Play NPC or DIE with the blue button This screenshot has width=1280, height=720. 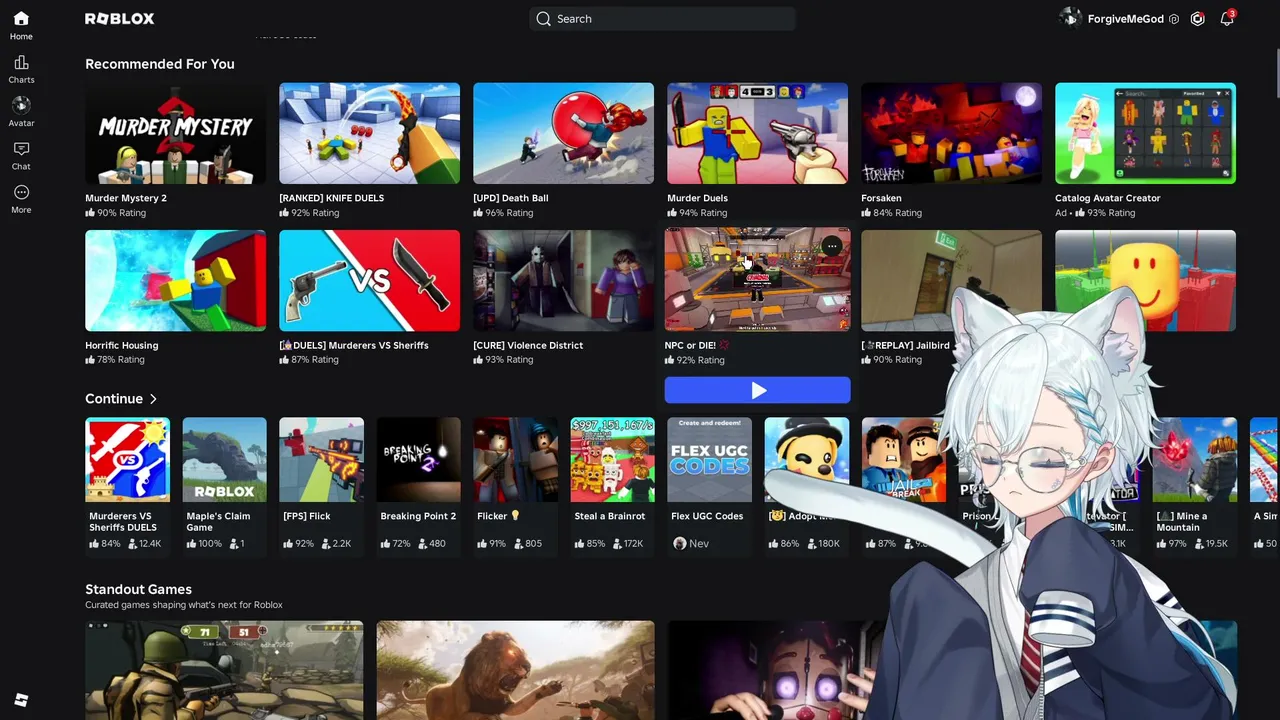[757, 390]
